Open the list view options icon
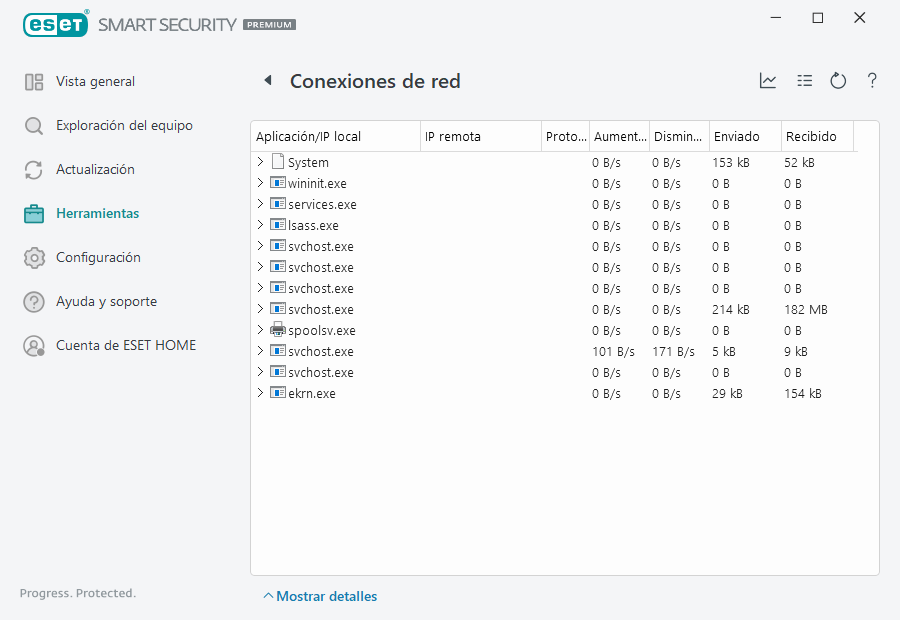Viewport: 900px width, 620px height. point(804,81)
